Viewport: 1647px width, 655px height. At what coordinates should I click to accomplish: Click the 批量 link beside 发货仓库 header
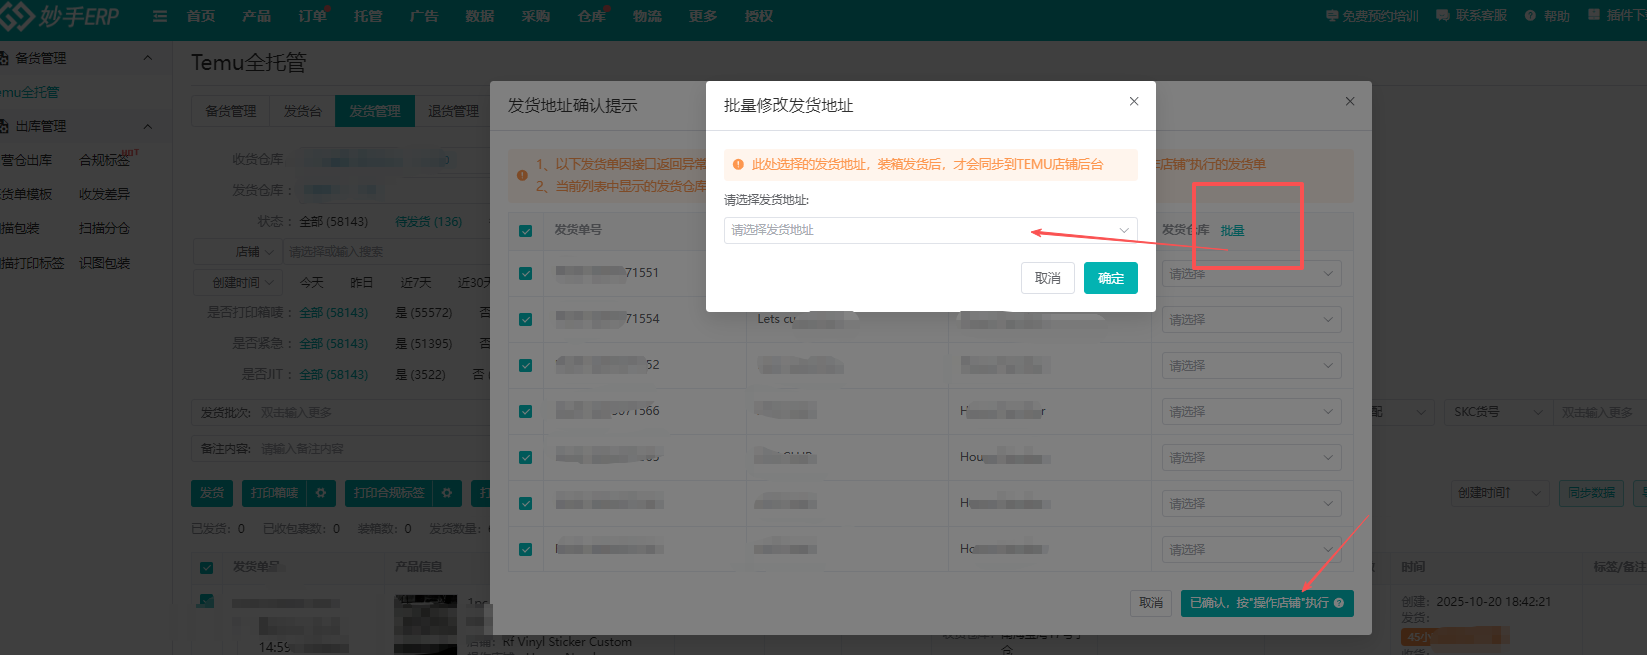(x=1232, y=230)
